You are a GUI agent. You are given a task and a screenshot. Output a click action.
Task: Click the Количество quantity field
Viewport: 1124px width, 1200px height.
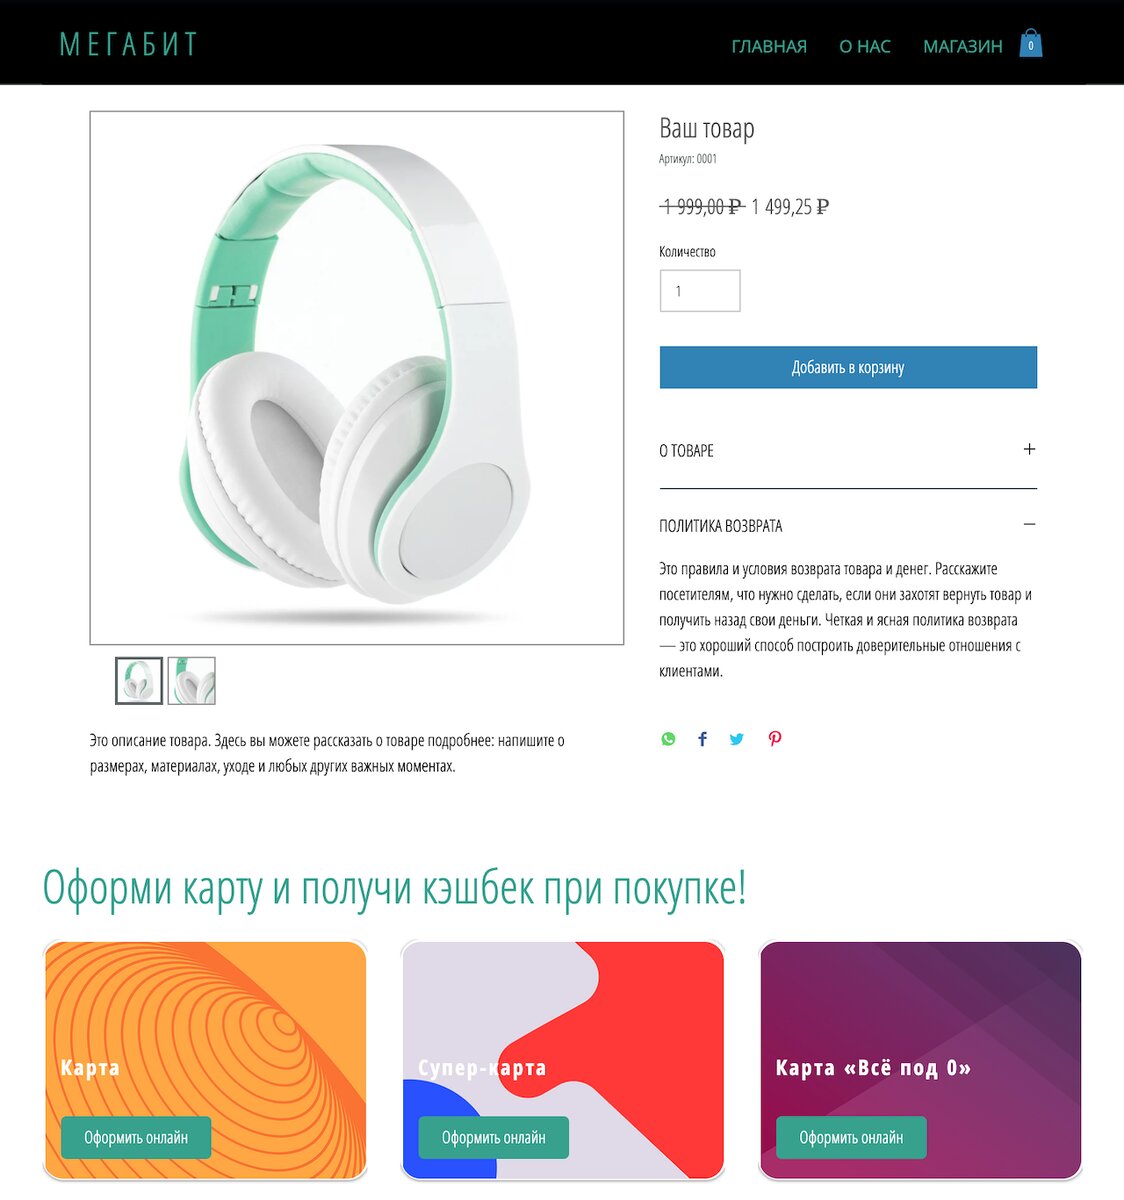click(x=700, y=291)
